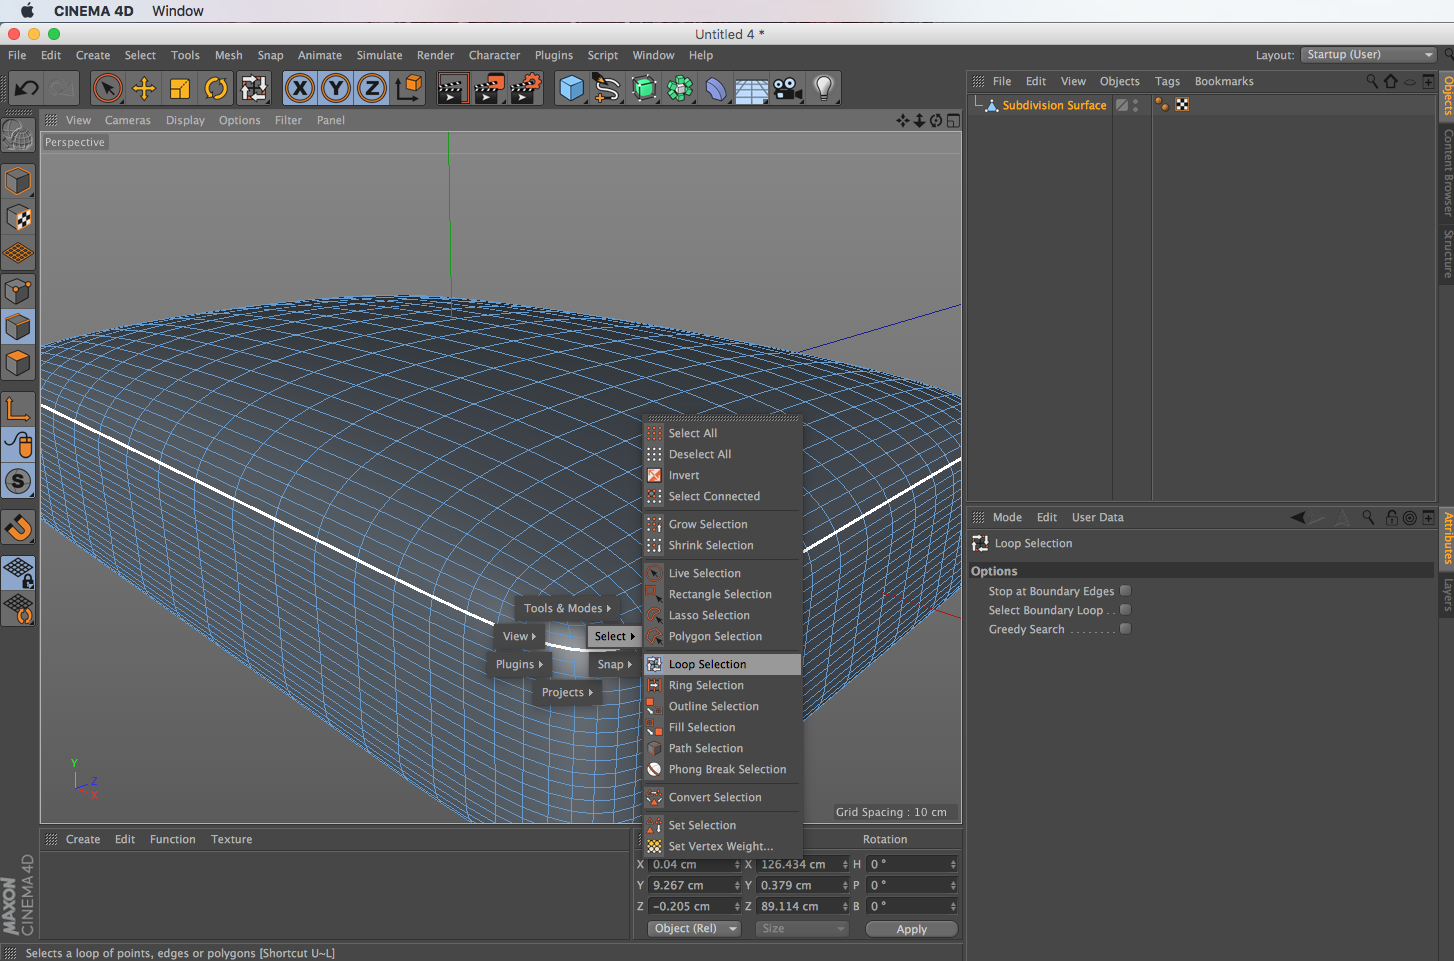Toggle the X-axis lock icon
This screenshot has height=961, width=1454.
[299, 89]
